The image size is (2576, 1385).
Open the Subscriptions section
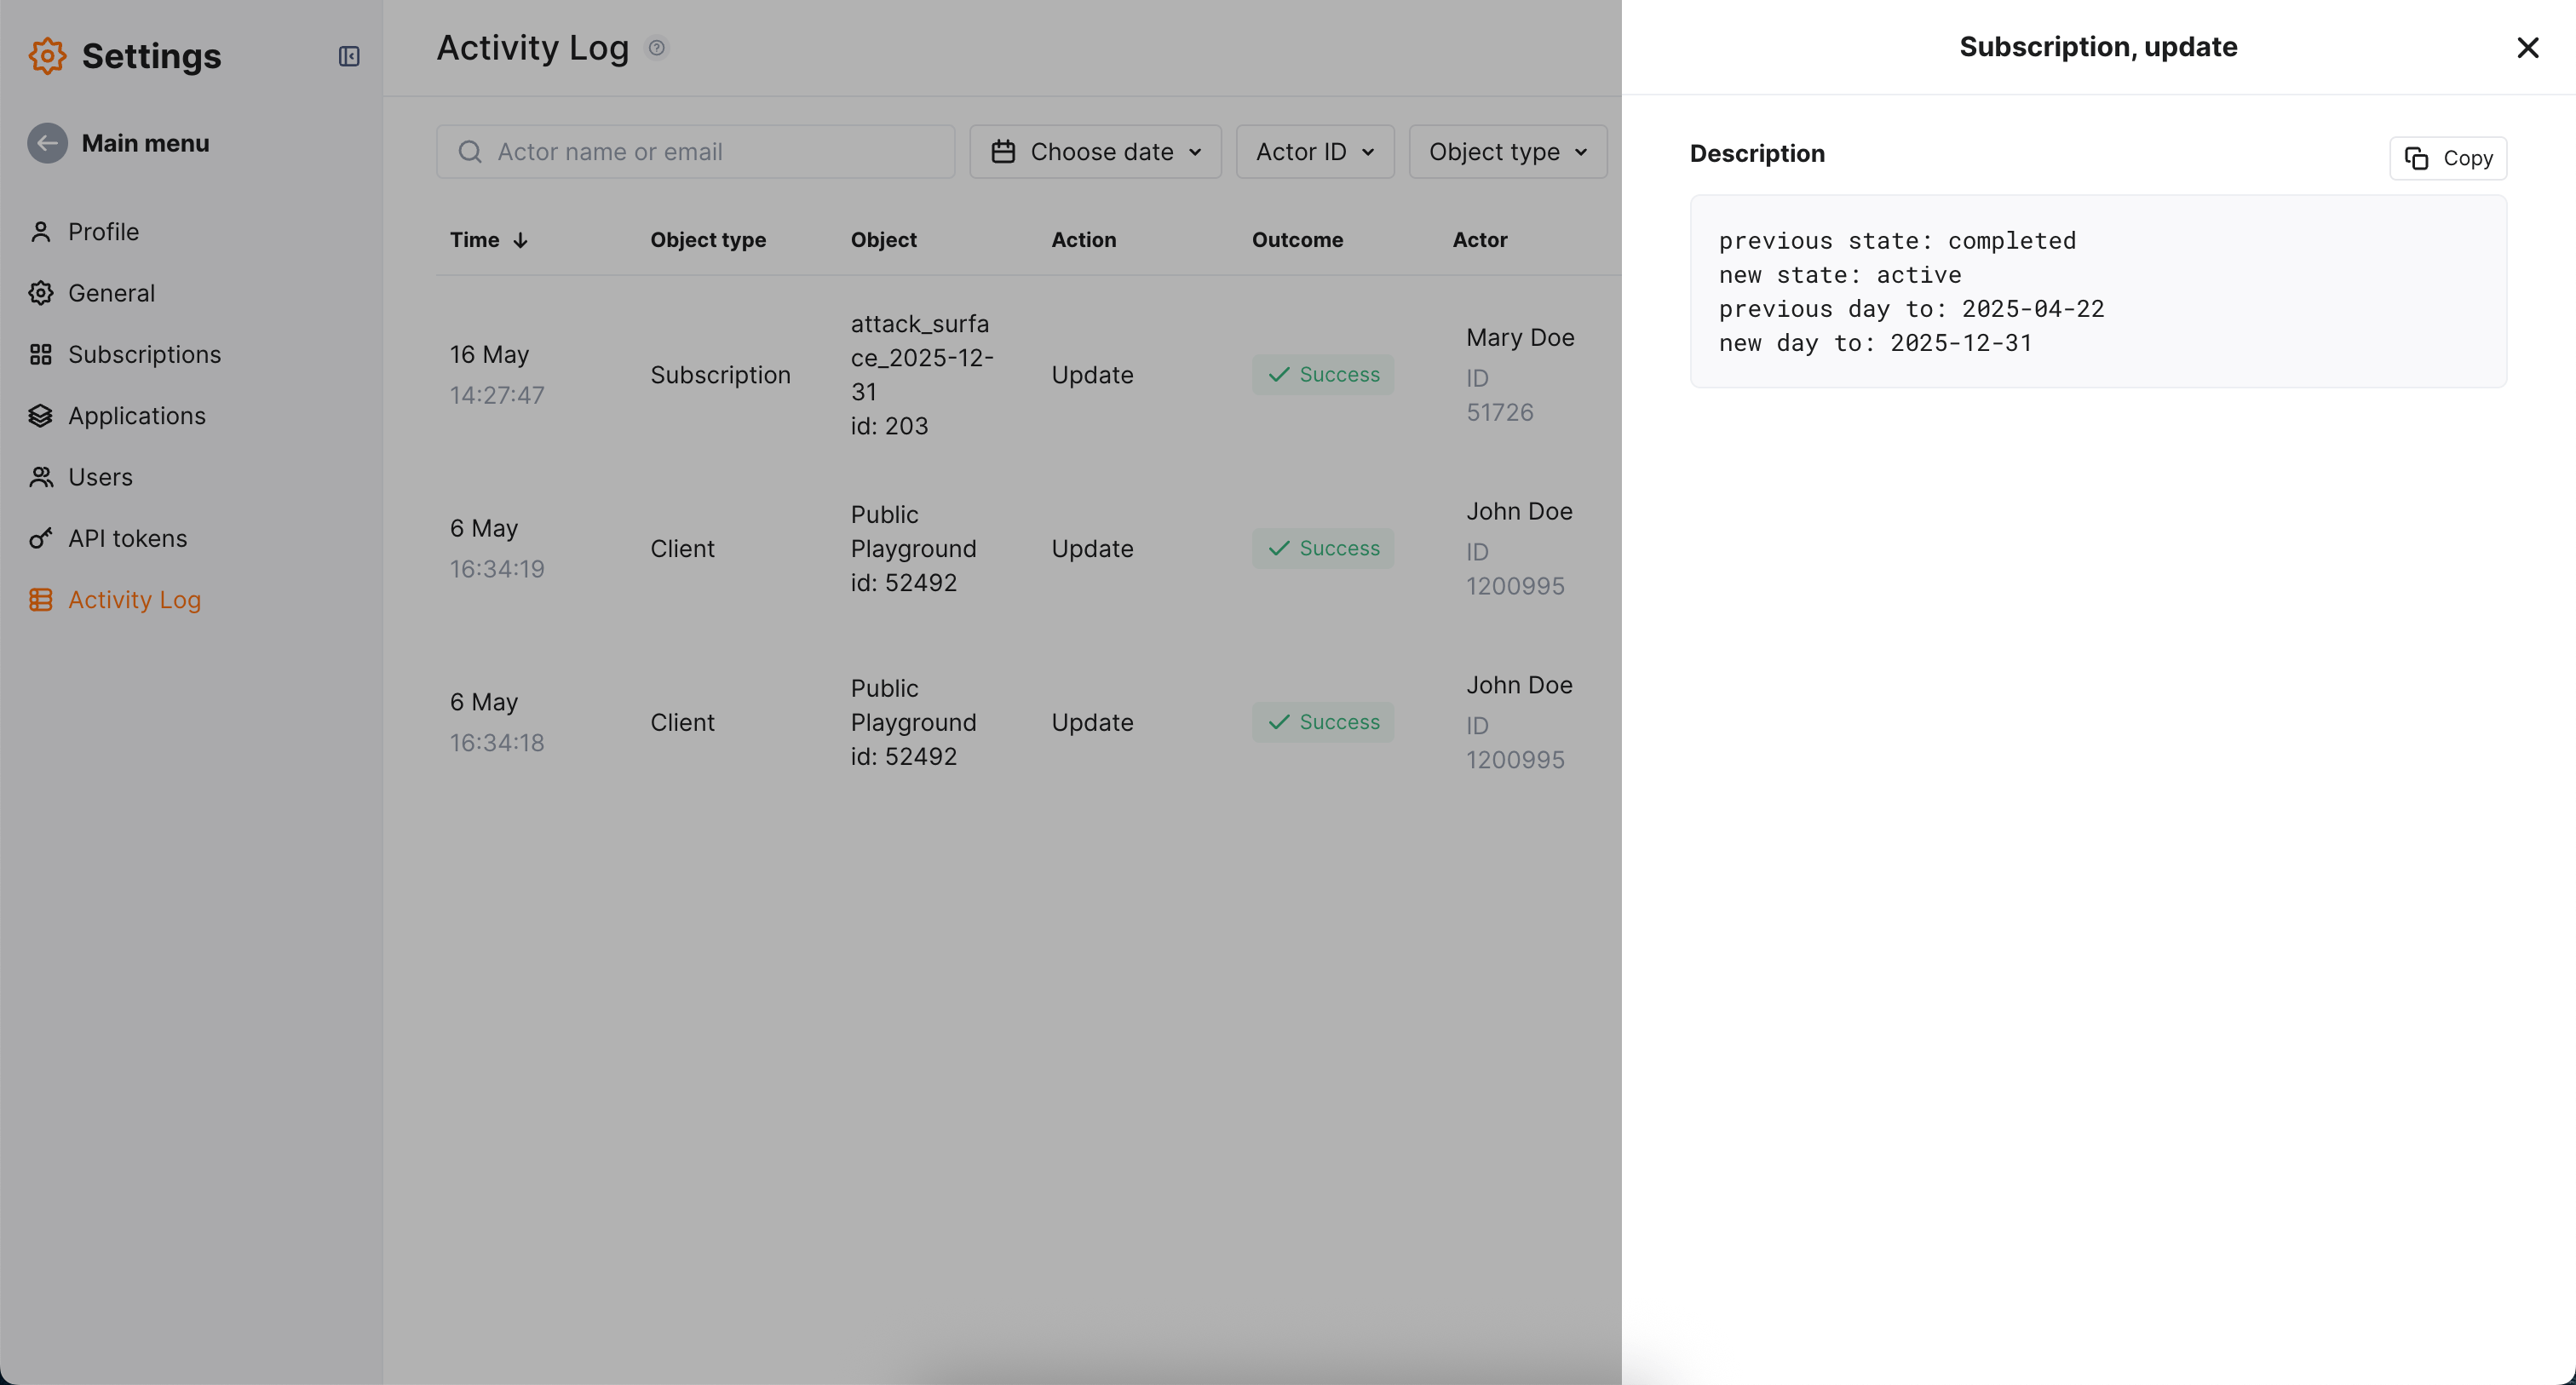coord(144,354)
